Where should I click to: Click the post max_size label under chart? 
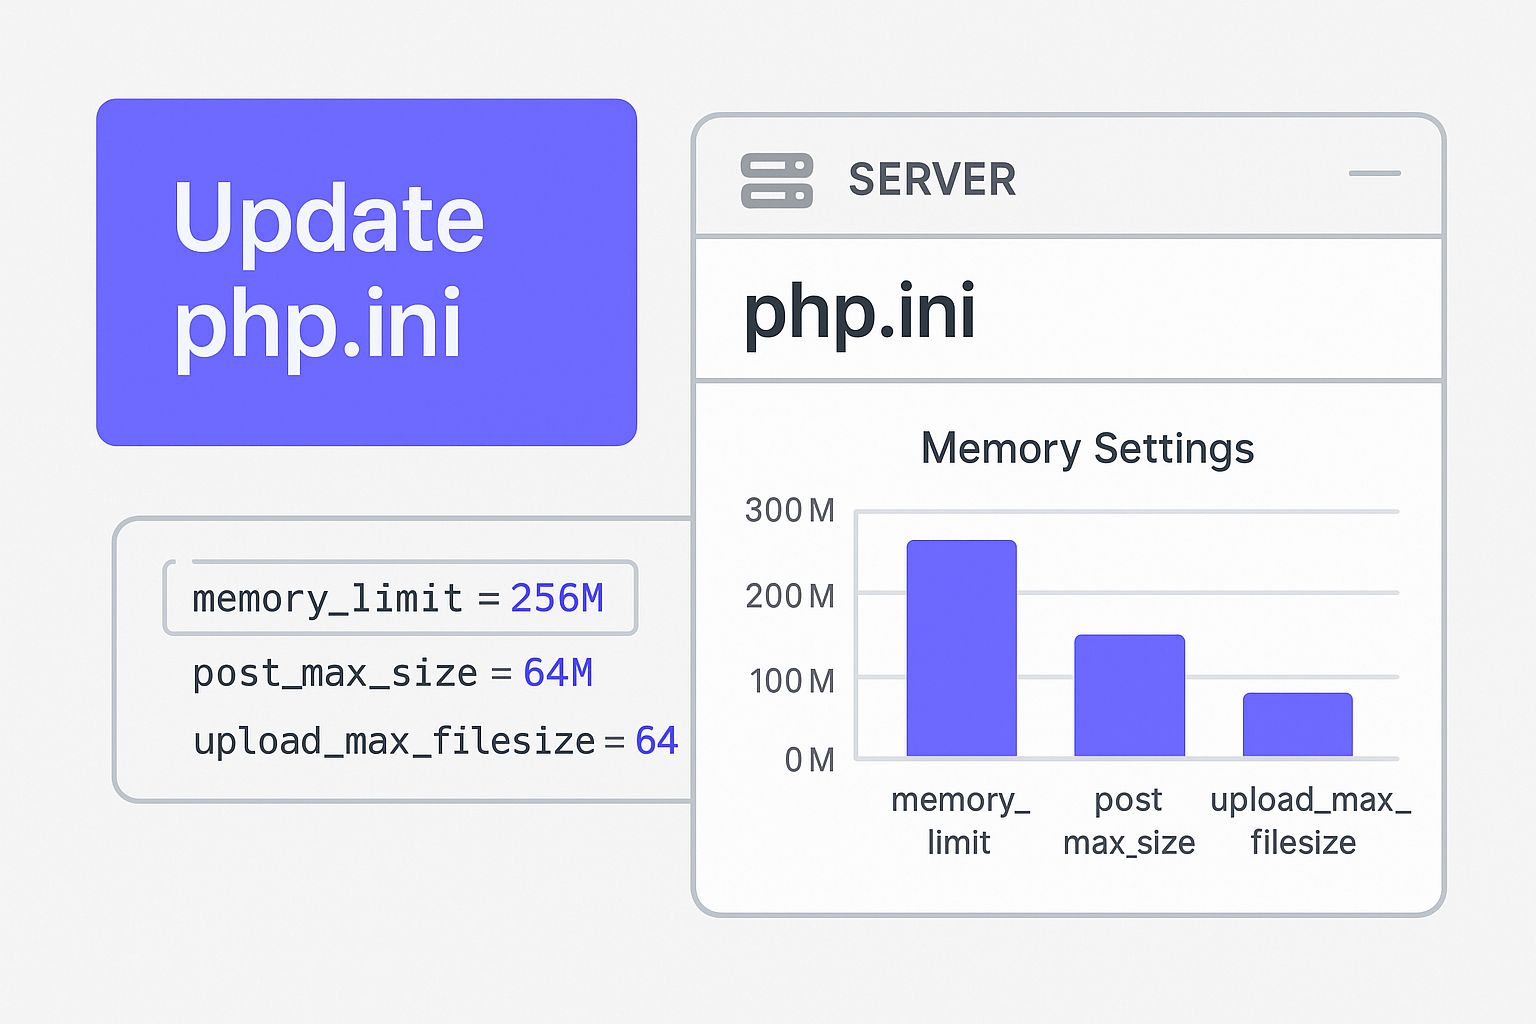pos(1129,820)
